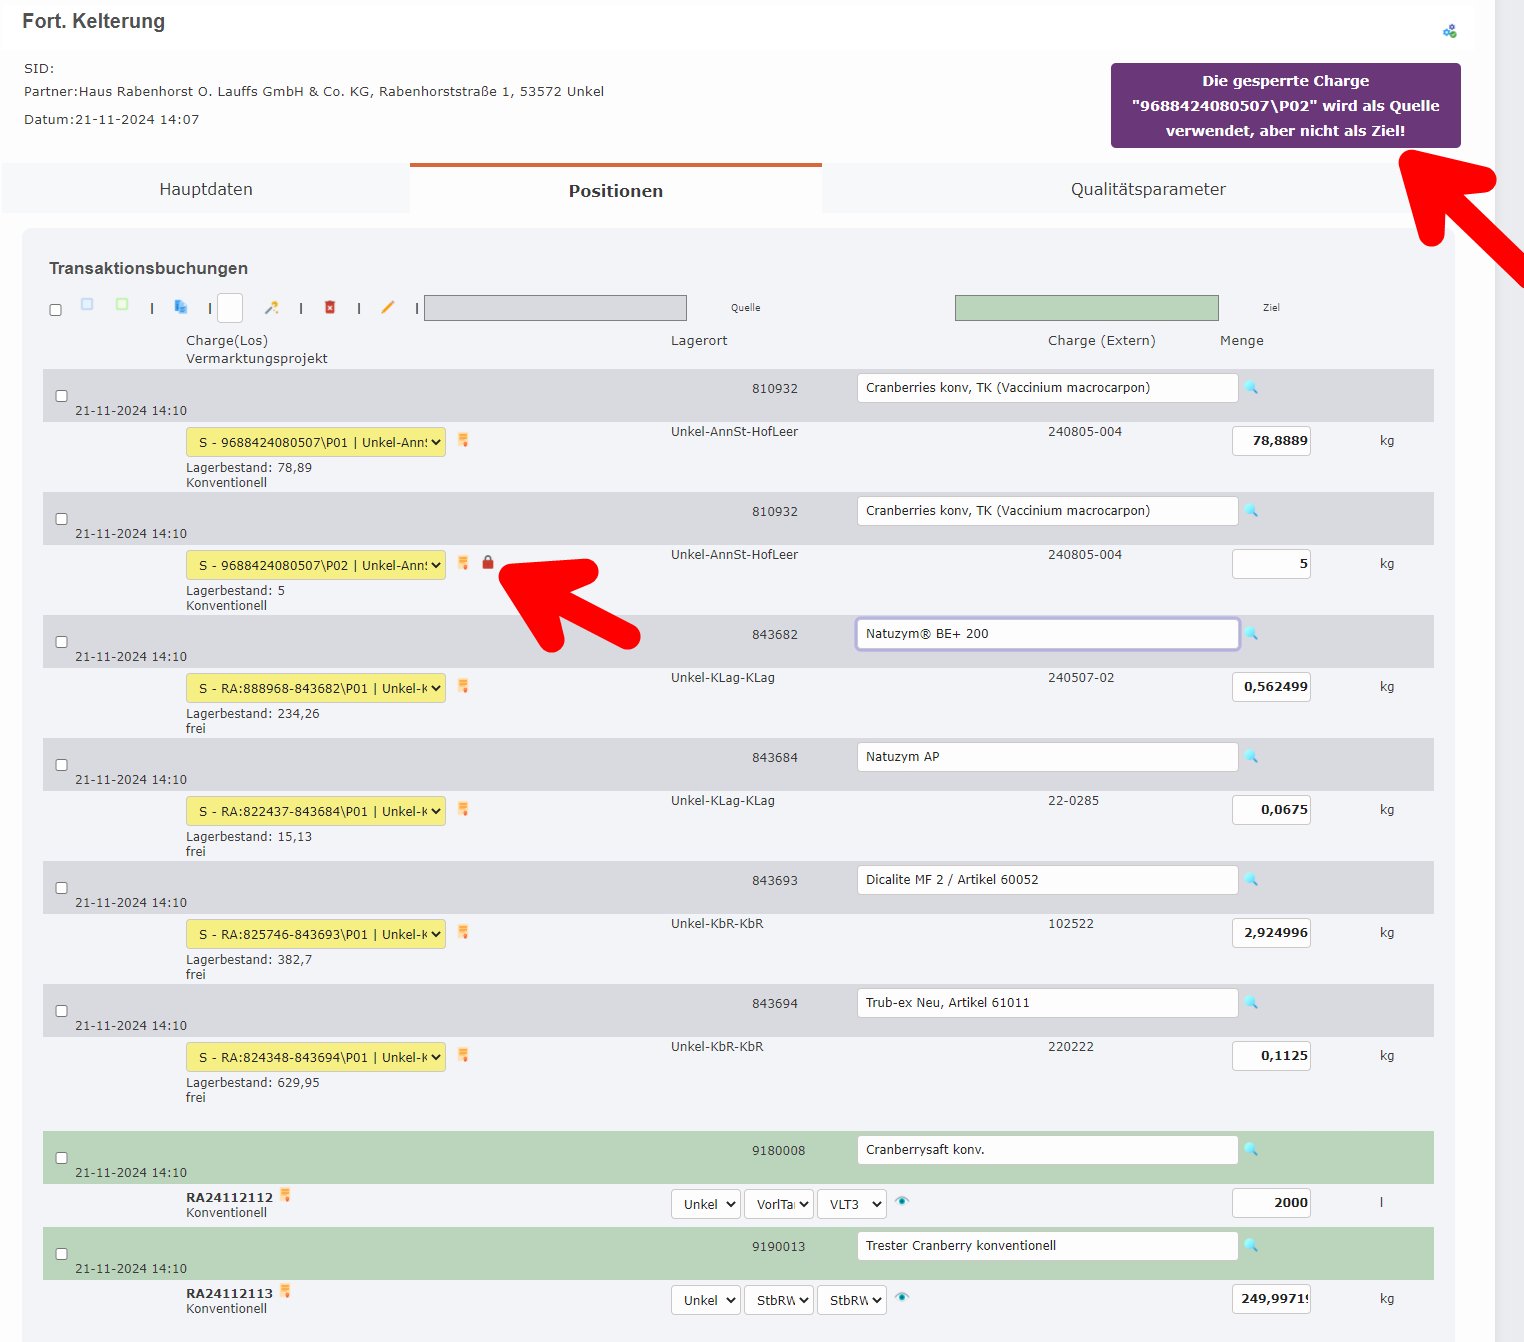Open the Qualitätsparameter tab
1524x1342 pixels.
(x=1148, y=189)
